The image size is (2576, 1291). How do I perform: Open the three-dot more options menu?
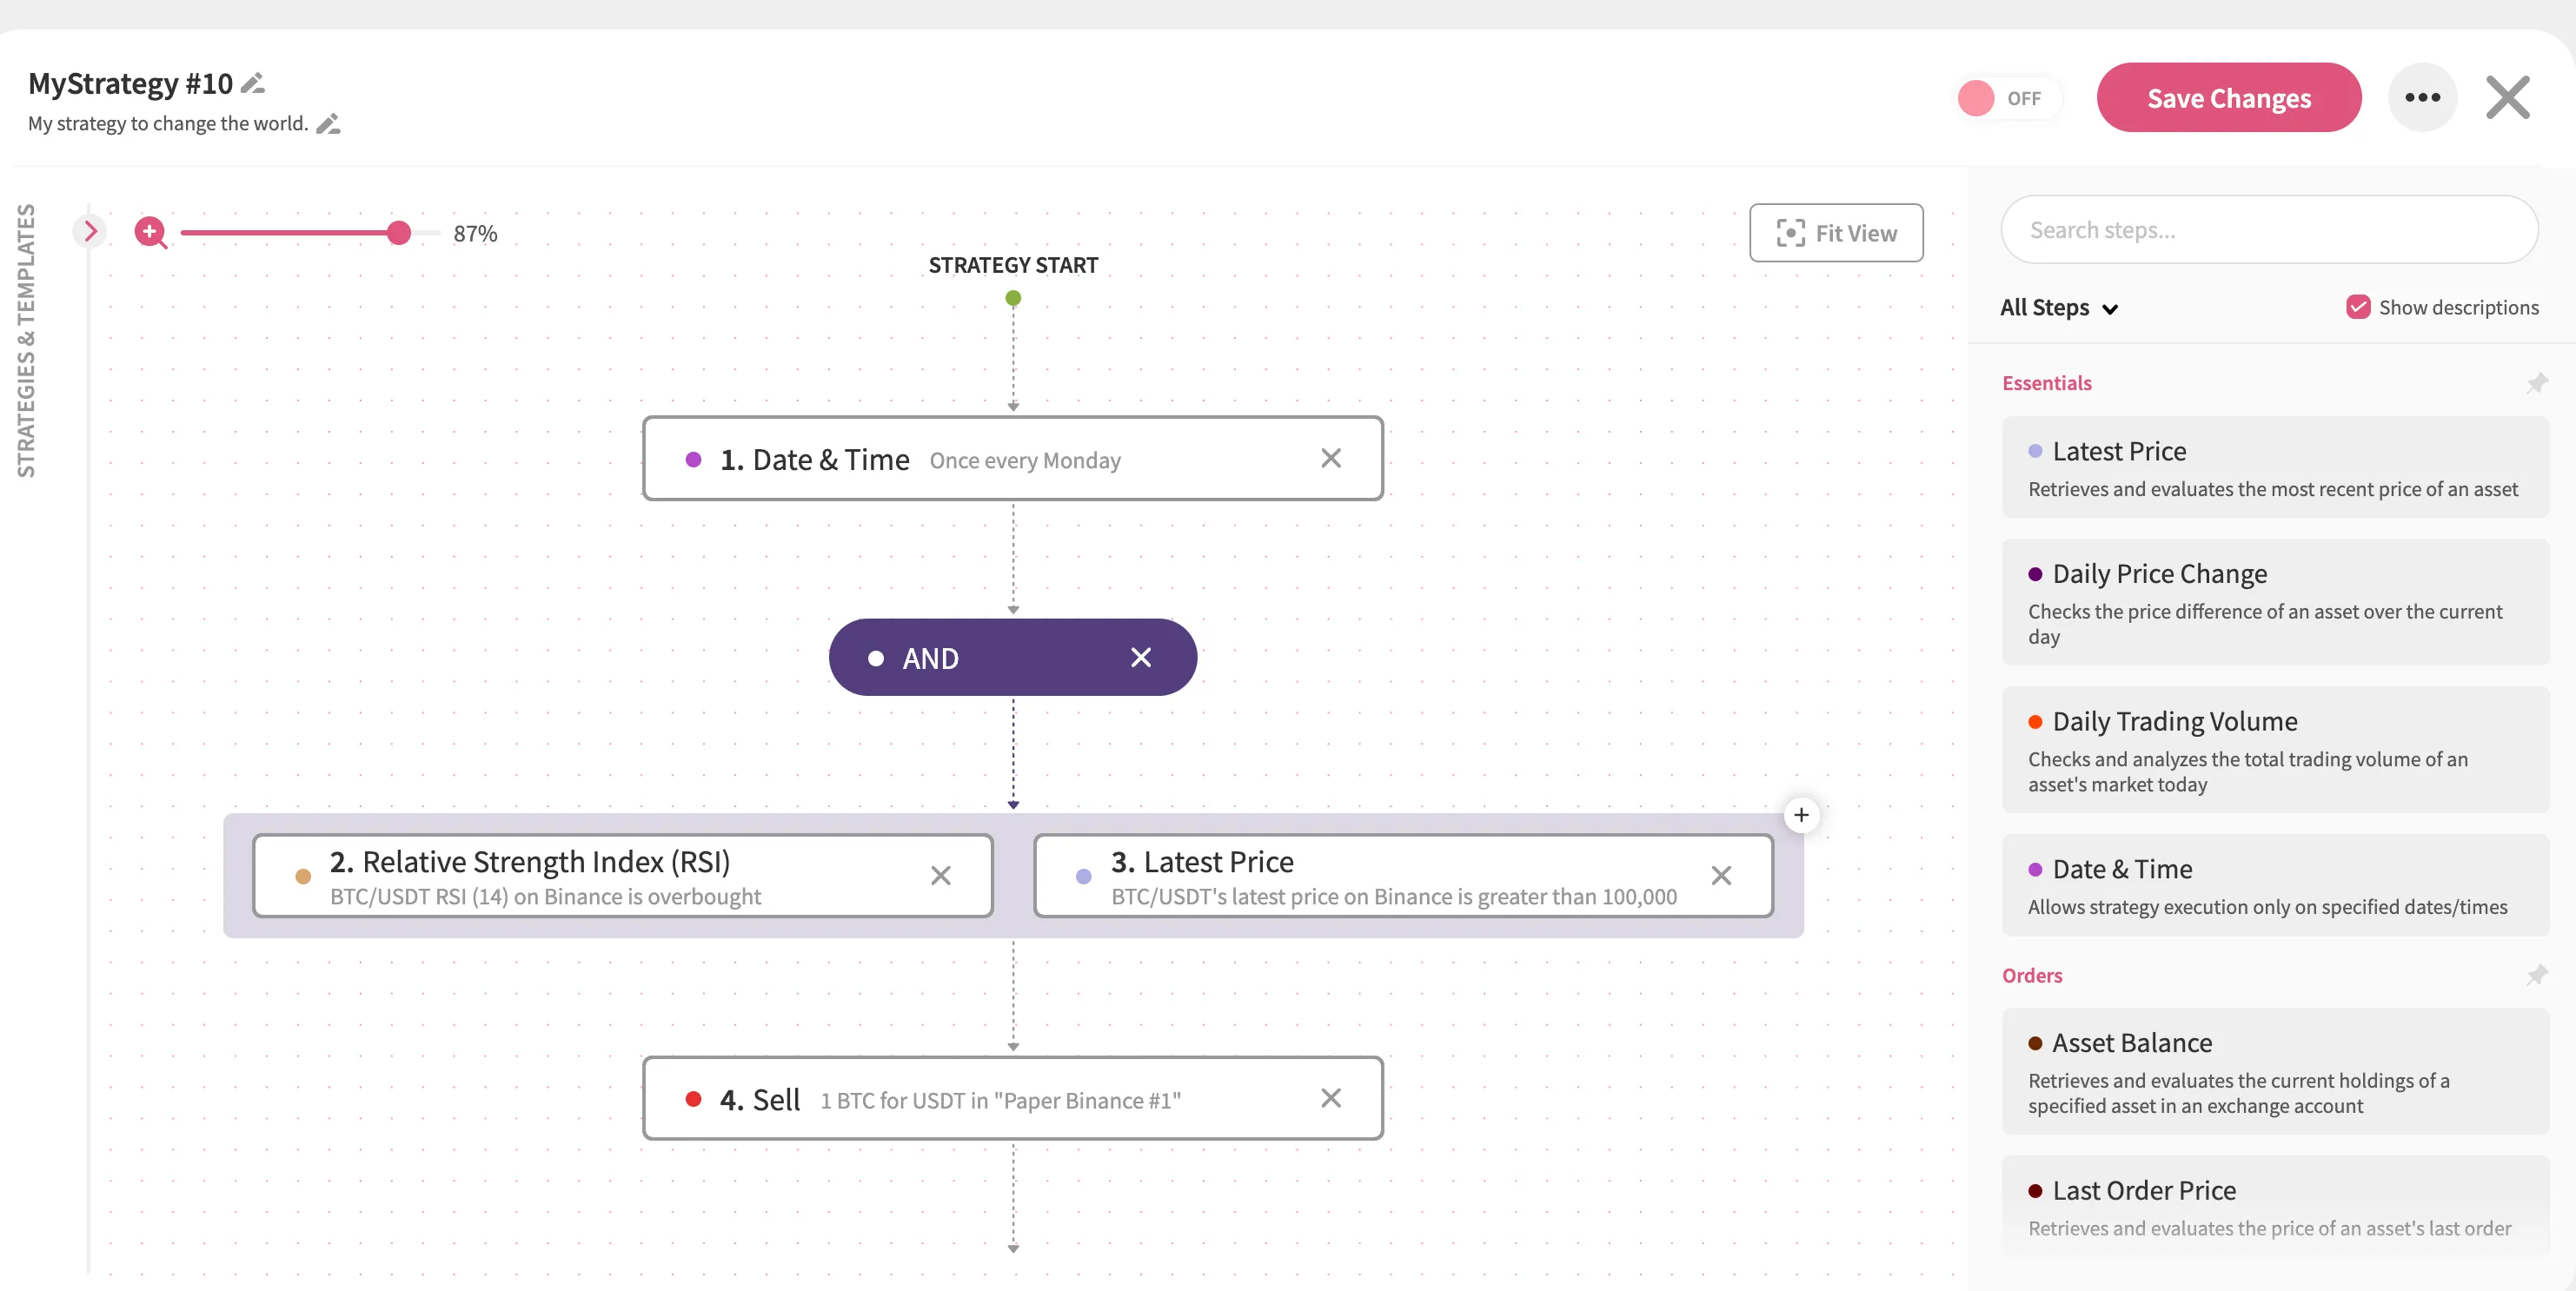pos(2422,98)
